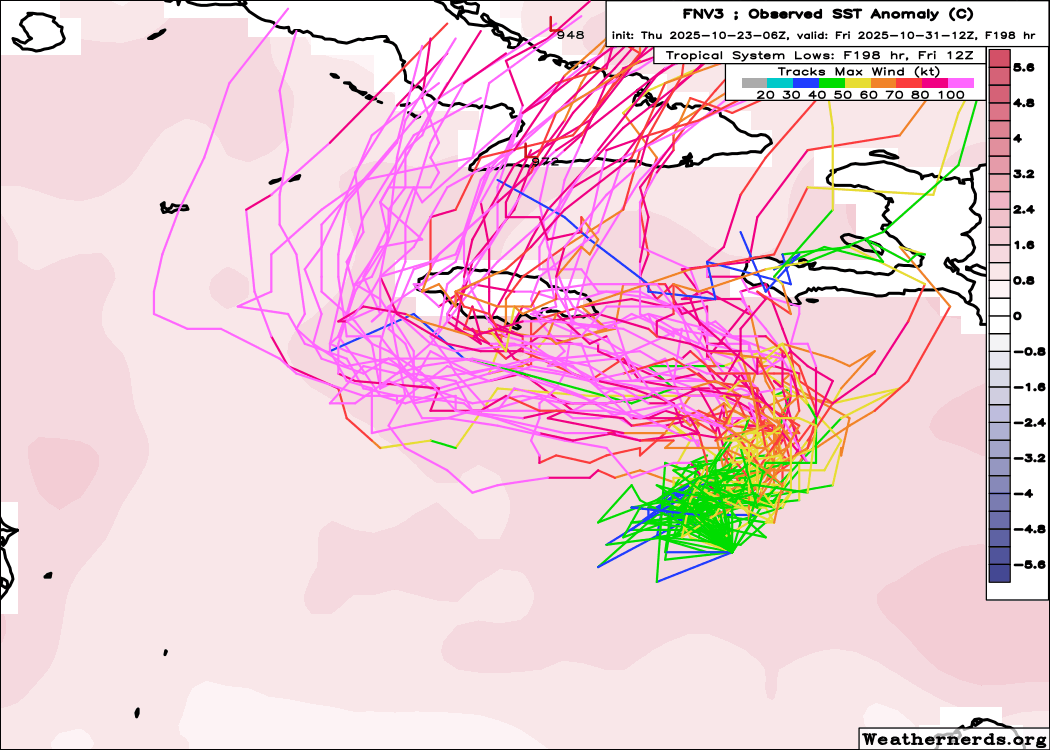Click the yellow wind legend swatch
The width and height of the screenshot is (1050, 750).
pos(858,83)
